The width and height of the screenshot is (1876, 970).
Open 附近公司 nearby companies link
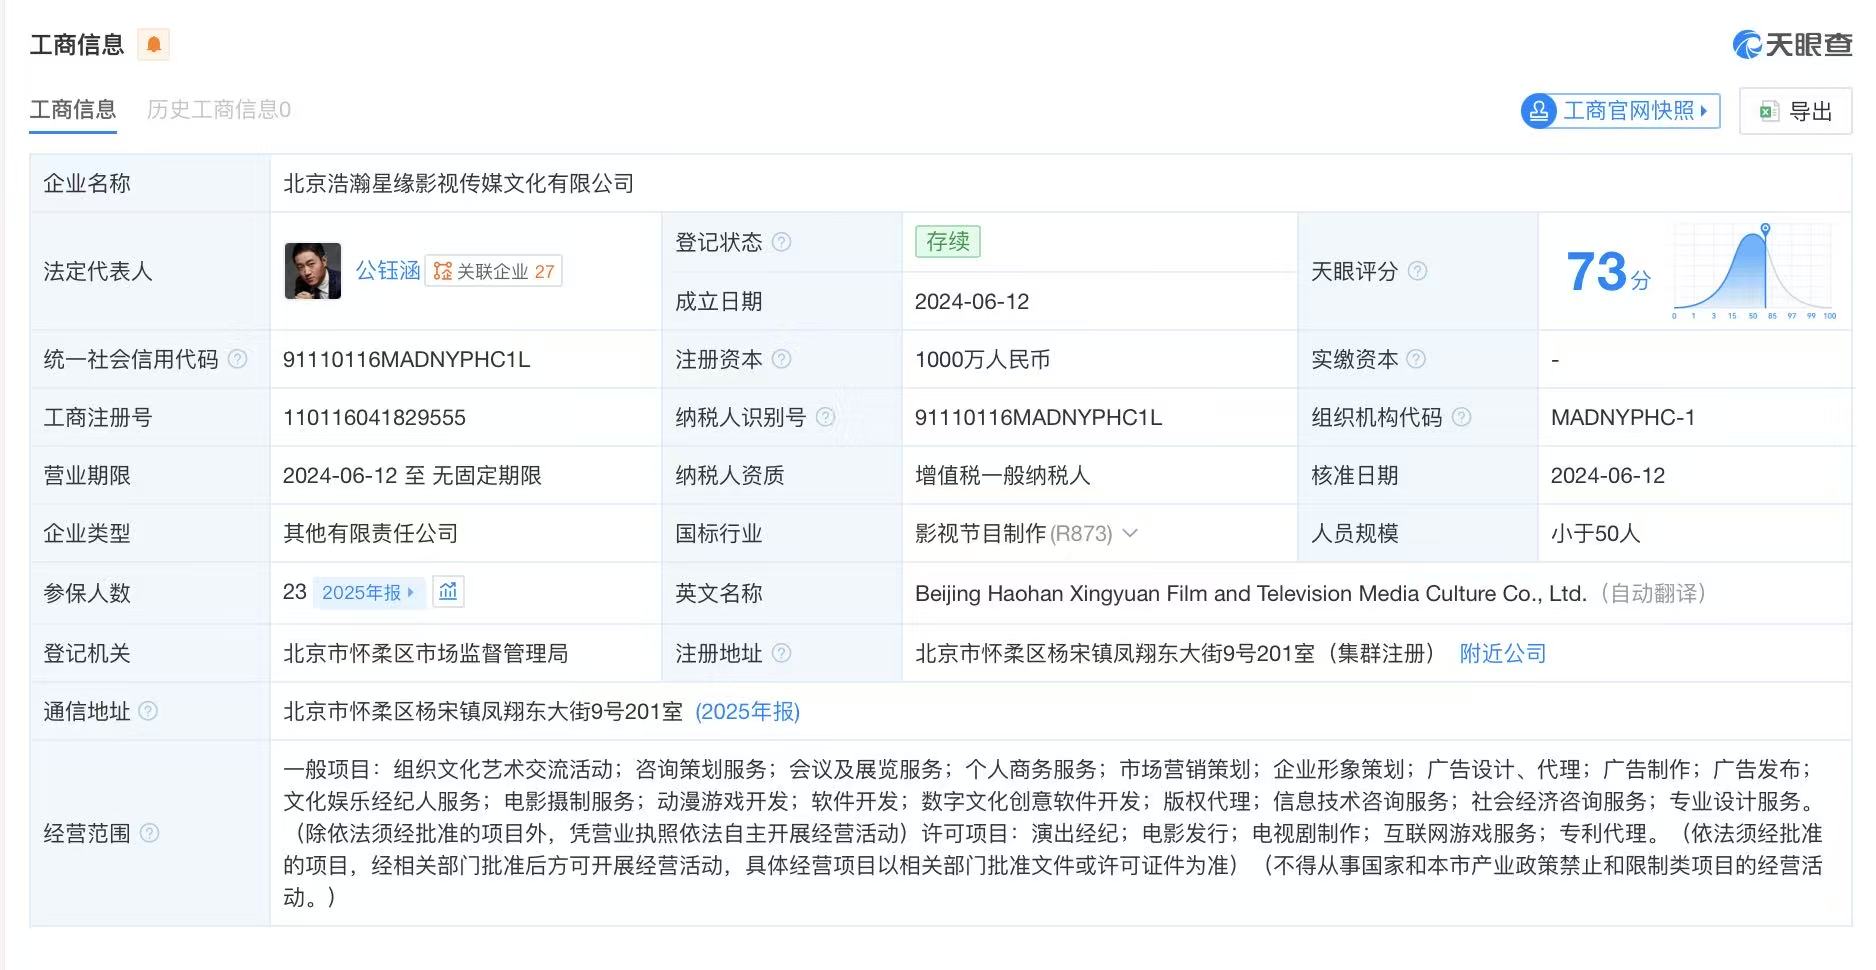tap(1503, 653)
